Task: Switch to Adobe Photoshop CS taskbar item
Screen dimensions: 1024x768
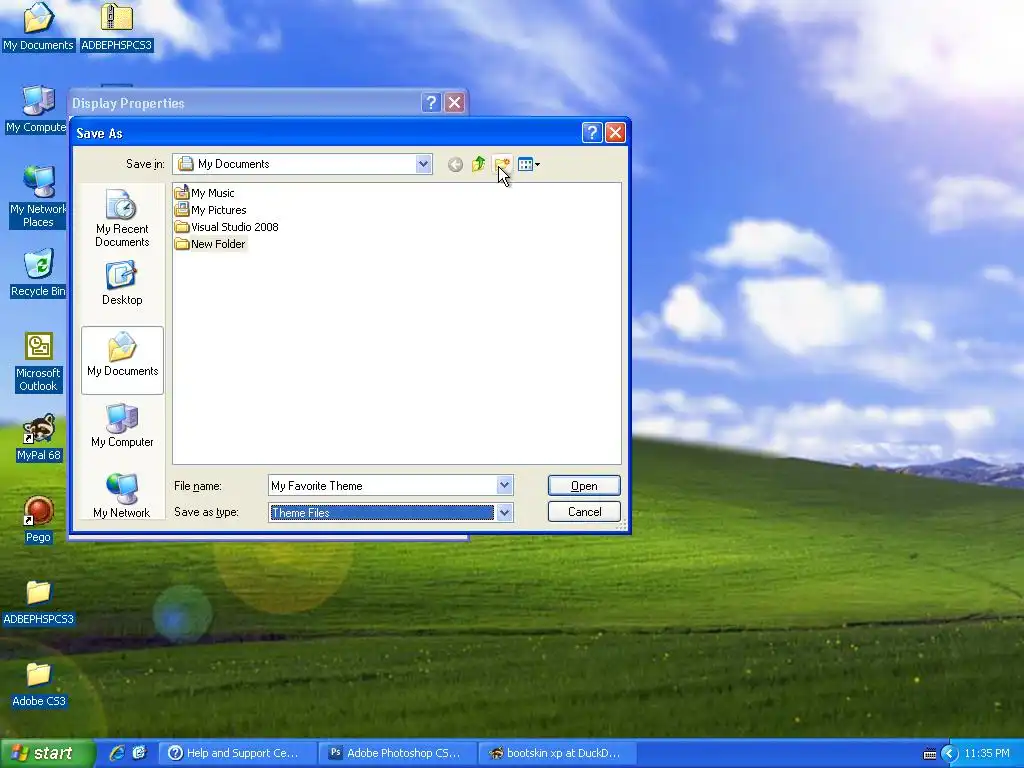Action: [398, 753]
